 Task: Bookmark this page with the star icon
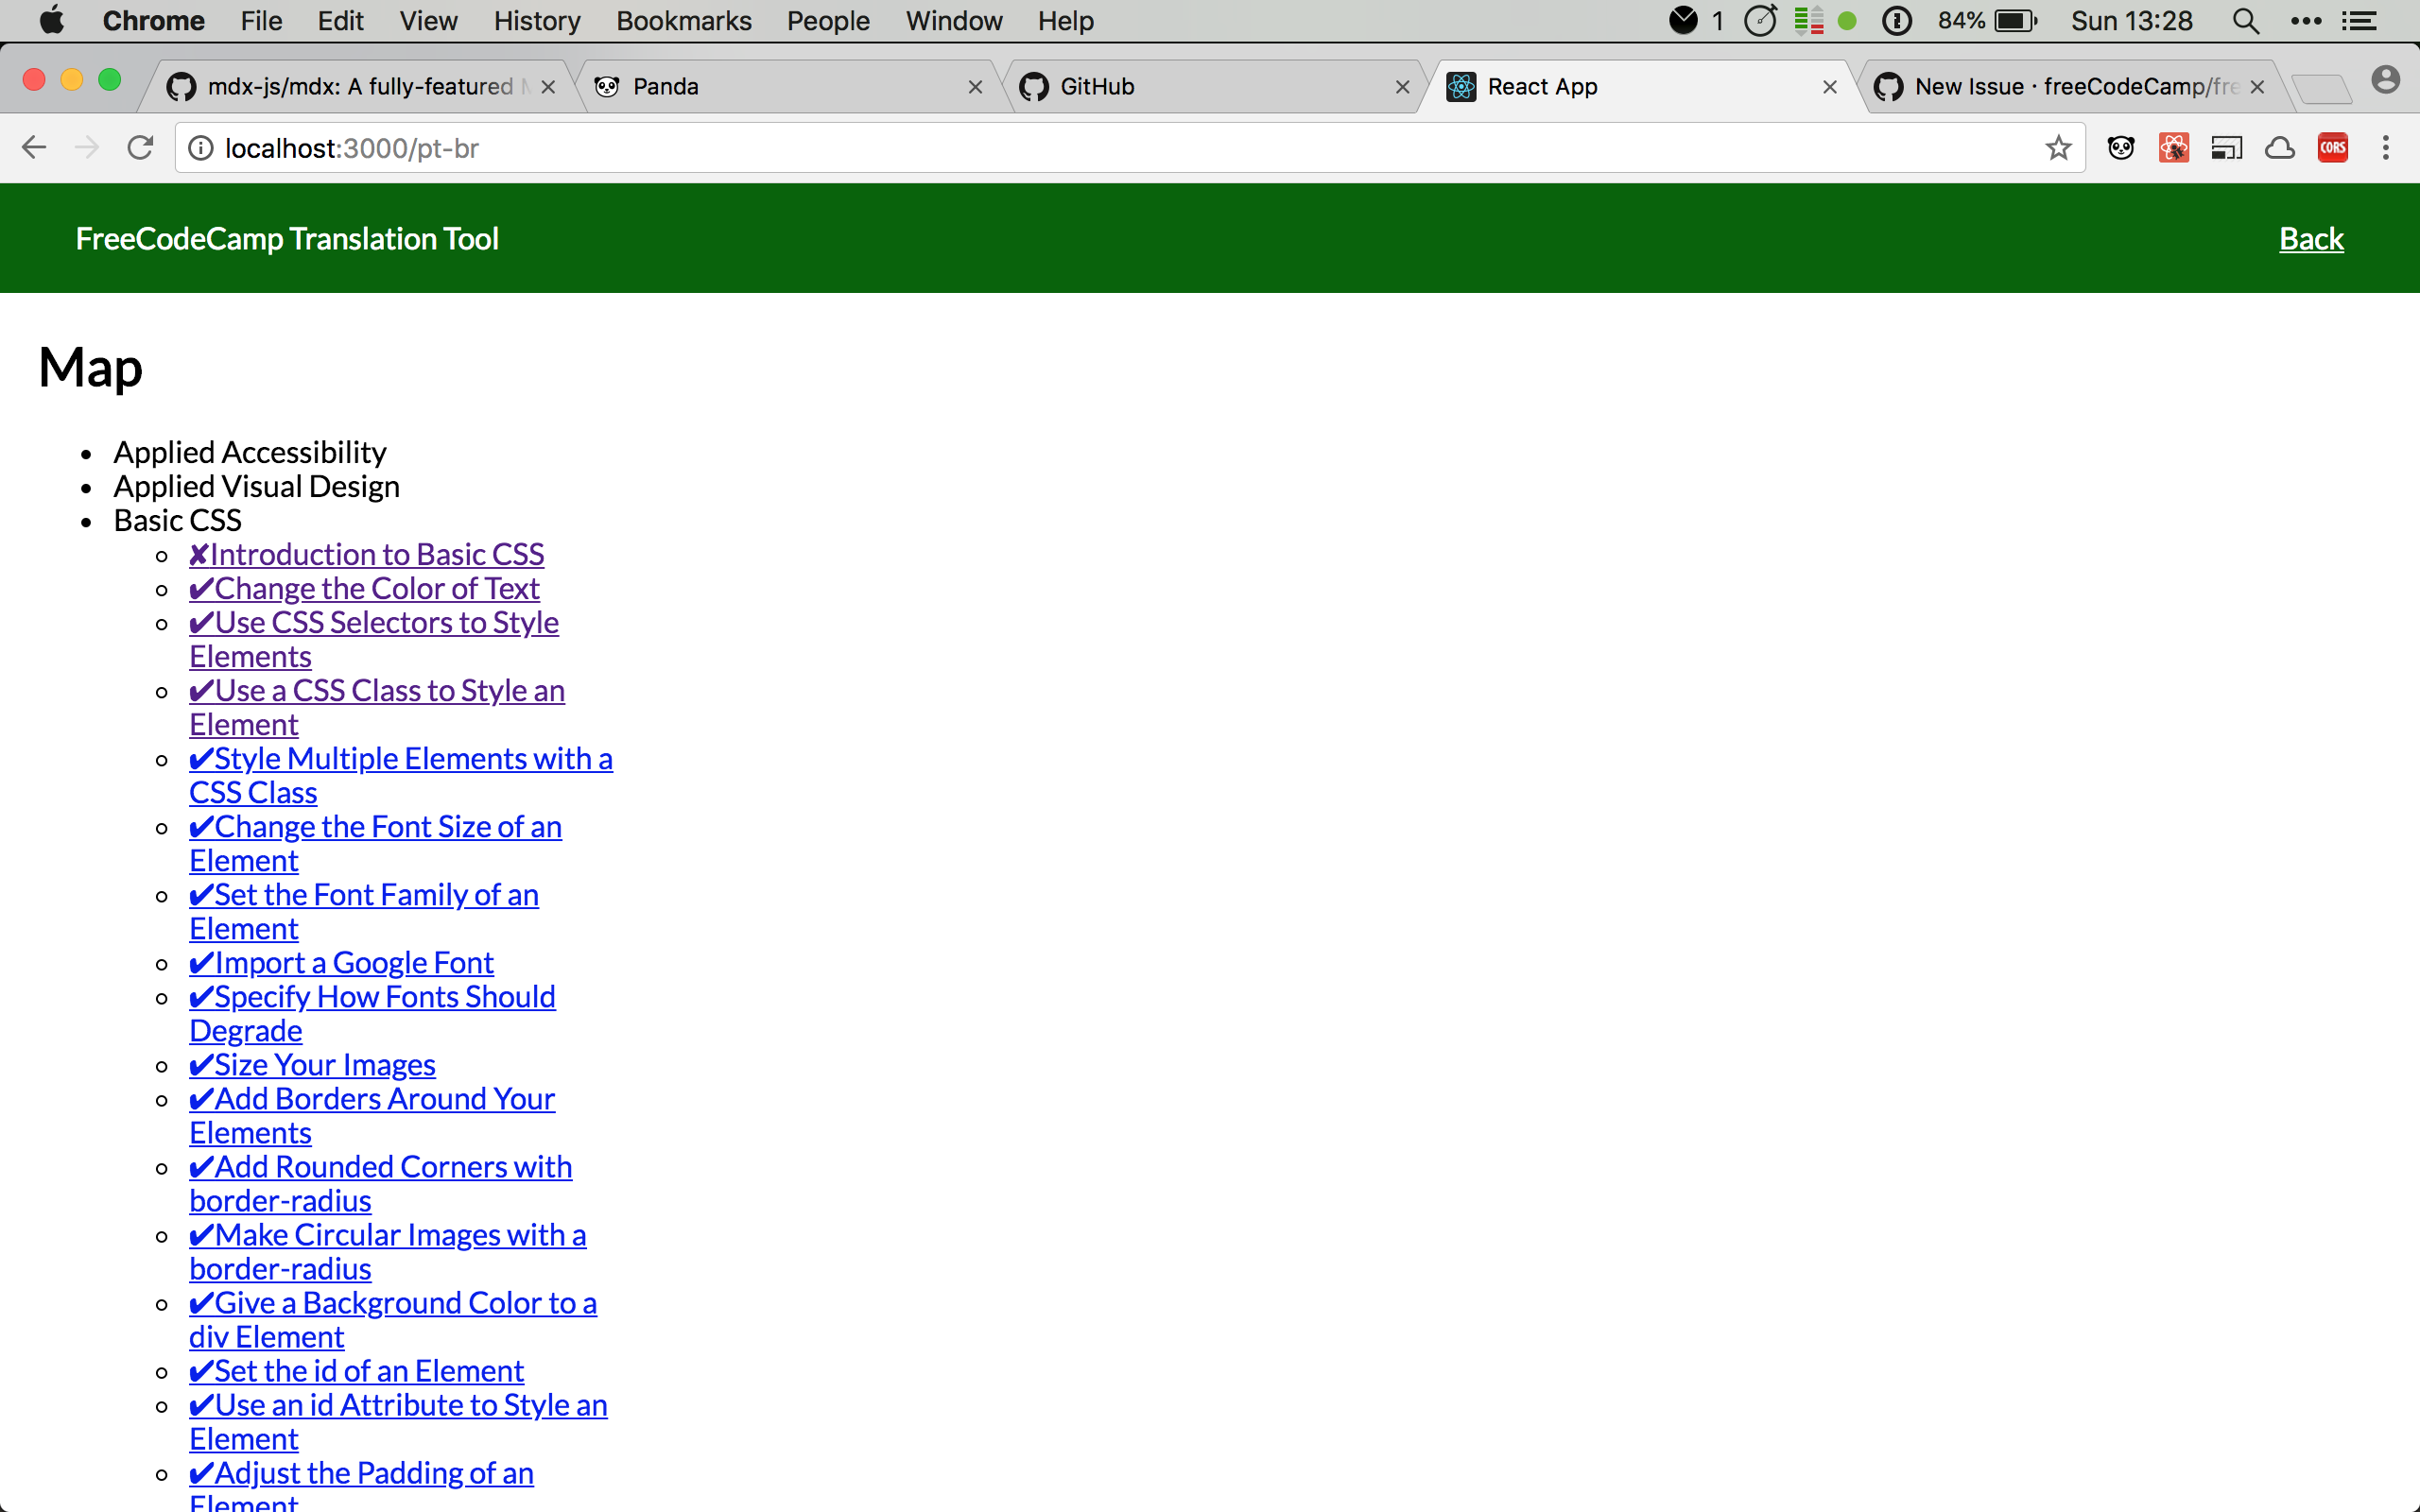click(x=2058, y=148)
